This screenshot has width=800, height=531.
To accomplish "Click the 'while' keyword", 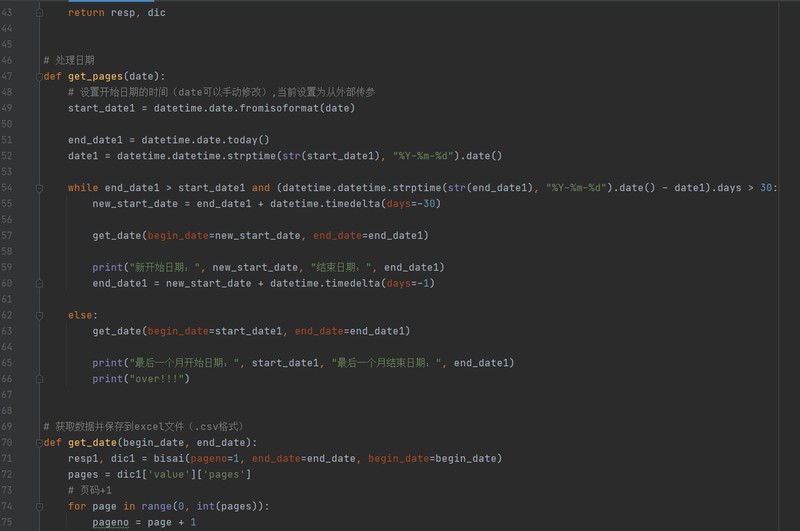I will click(x=83, y=188).
